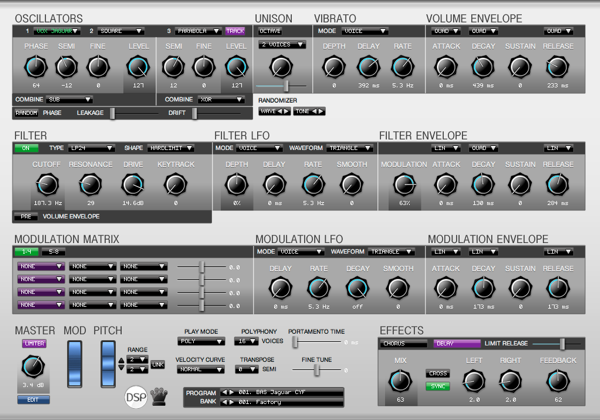Image resolution: width=600 pixels, height=420 pixels.
Task: Click the chess king logo icon
Action: pos(159,397)
